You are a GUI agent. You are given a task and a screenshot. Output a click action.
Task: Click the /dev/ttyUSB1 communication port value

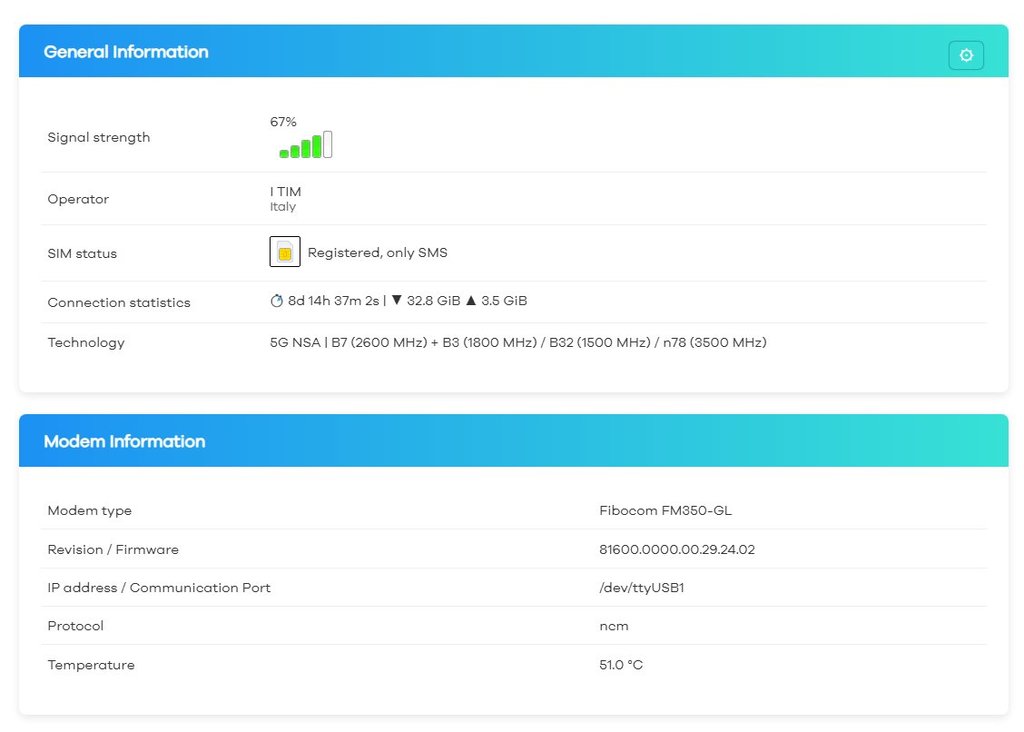click(x=641, y=587)
